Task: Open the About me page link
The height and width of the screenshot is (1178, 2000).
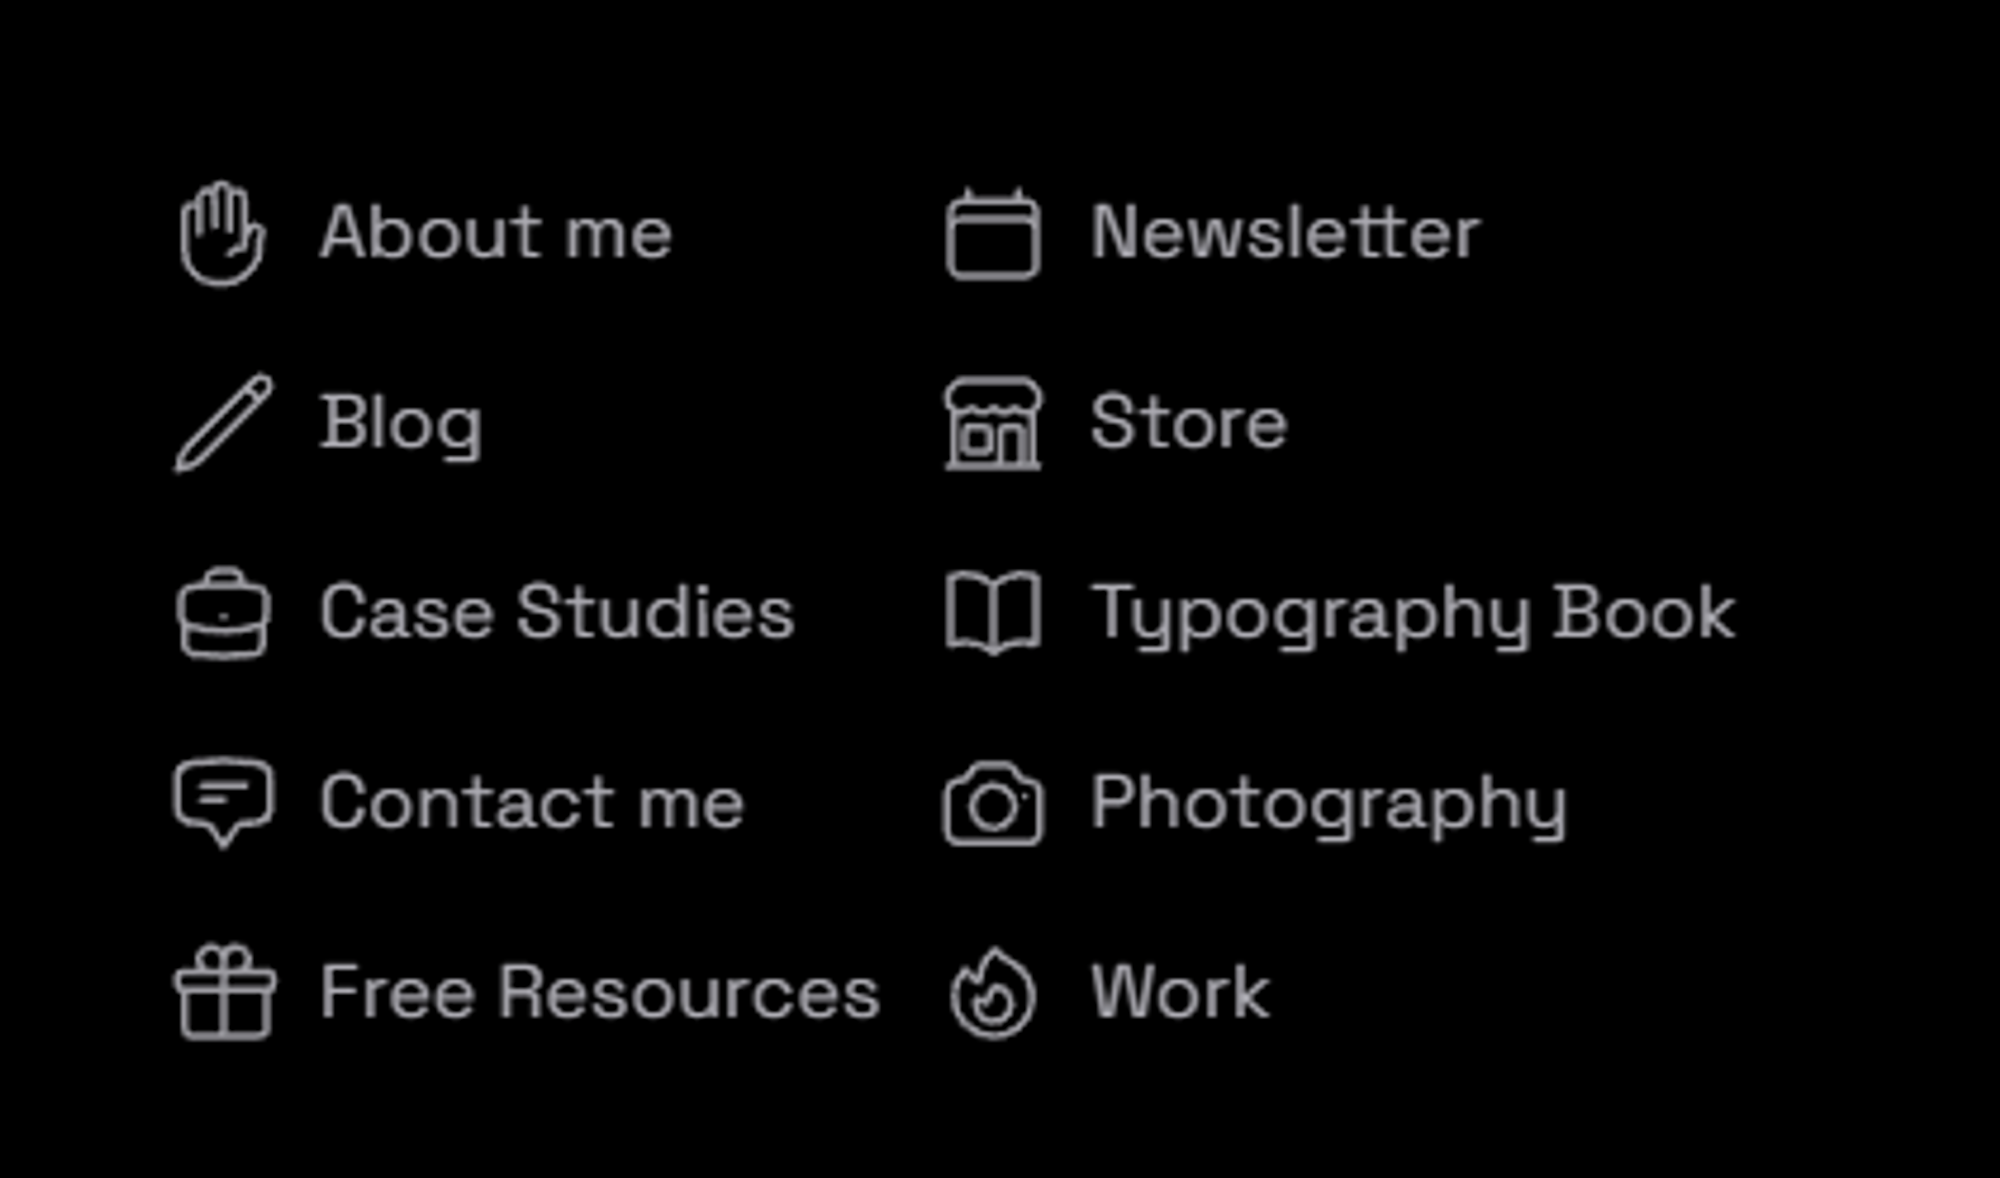Action: pos(496,232)
